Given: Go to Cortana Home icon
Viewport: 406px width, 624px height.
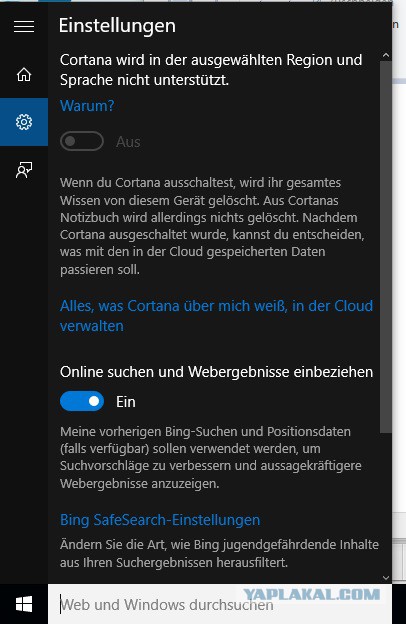Looking at the screenshot, I should pyautogui.click(x=24, y=74).
